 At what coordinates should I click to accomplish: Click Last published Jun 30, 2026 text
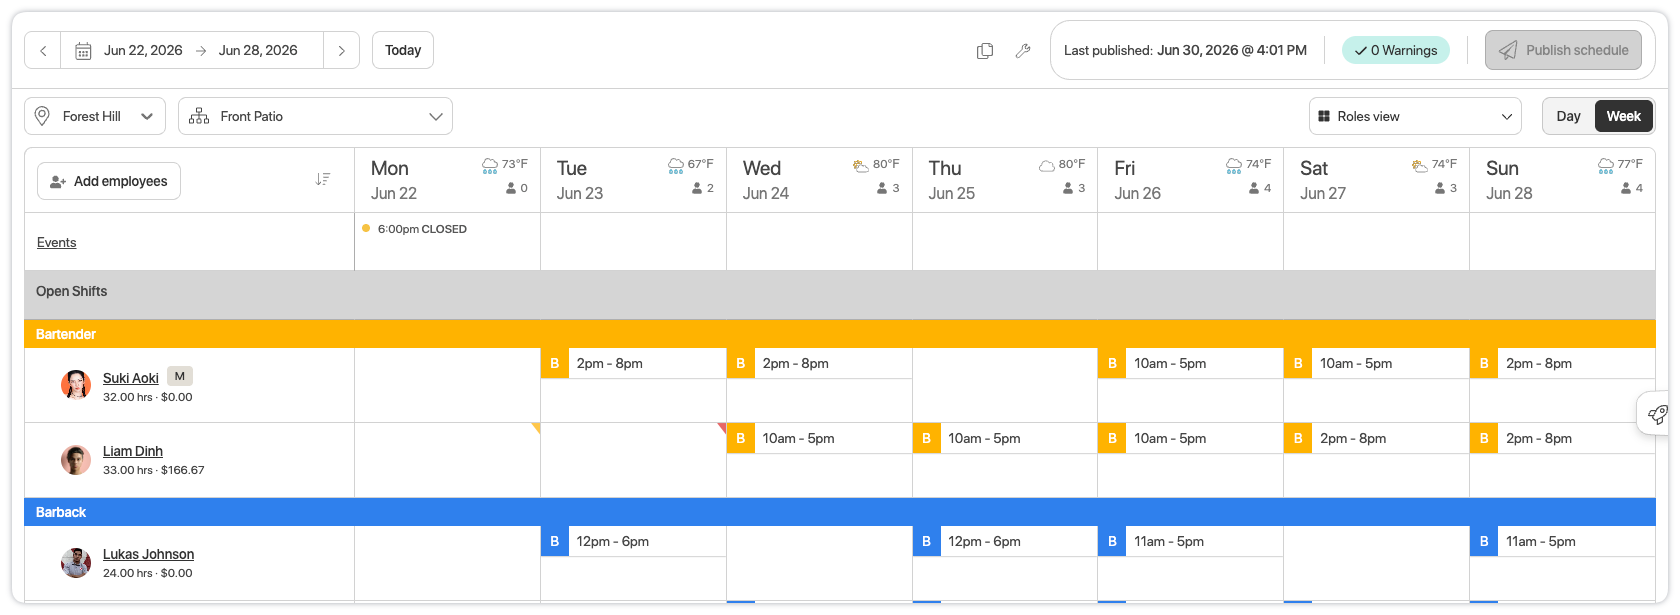(x=1185, y=50)
